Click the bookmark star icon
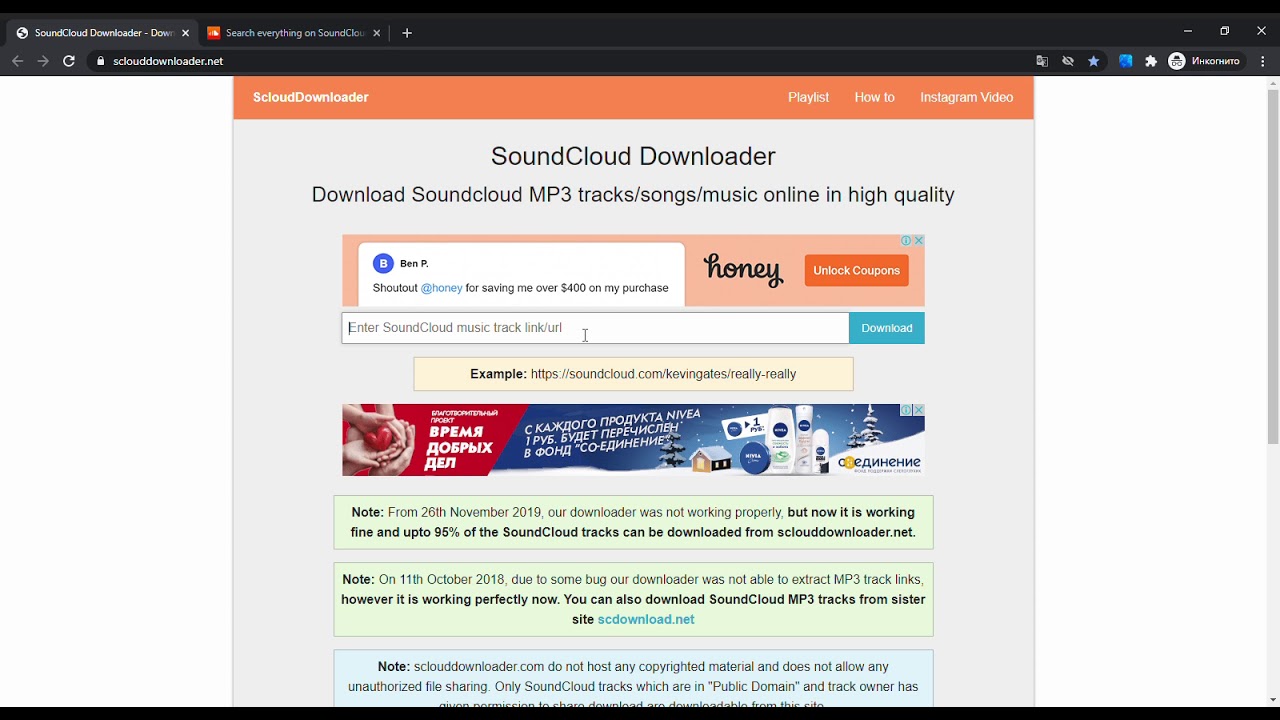The width and height of the screenshot is (1280, 720). coord(1094,61)
